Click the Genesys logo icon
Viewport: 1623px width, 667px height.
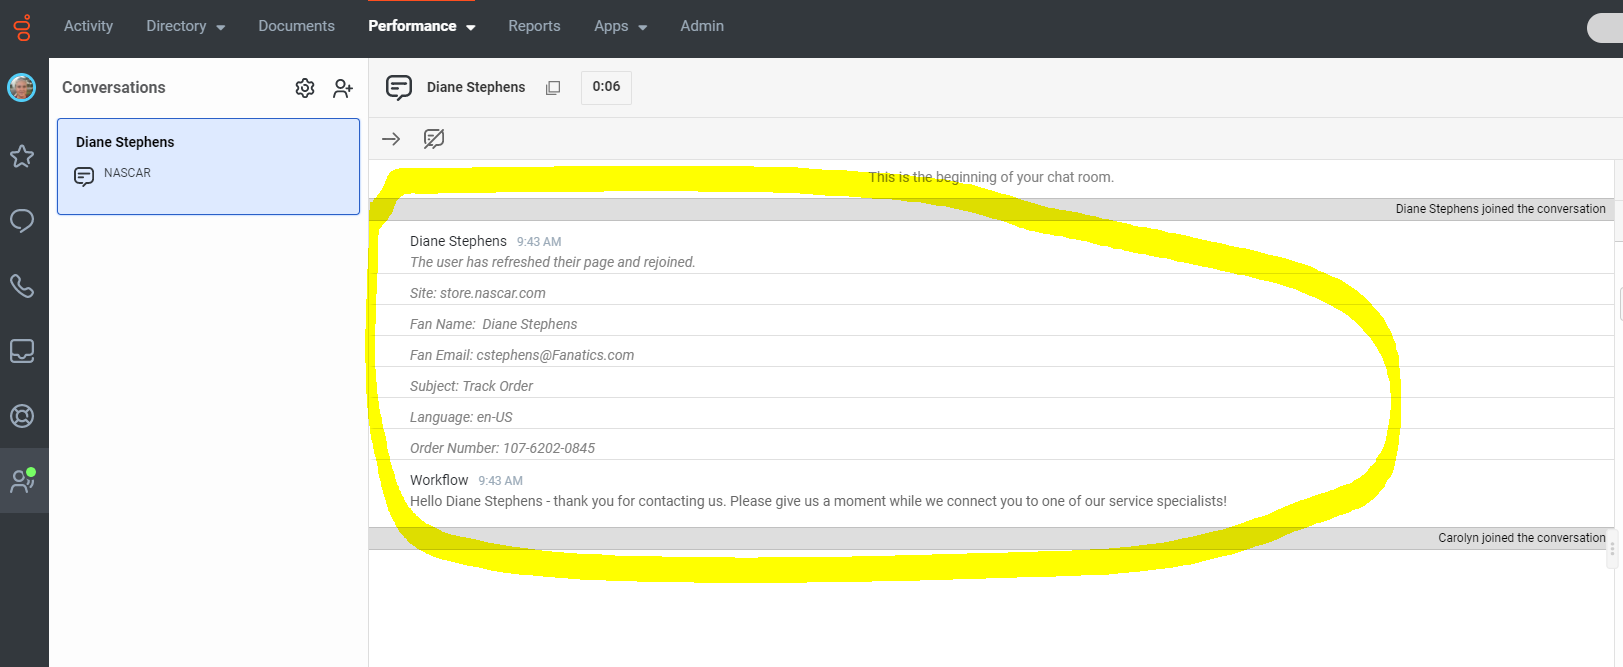(22, 27)
